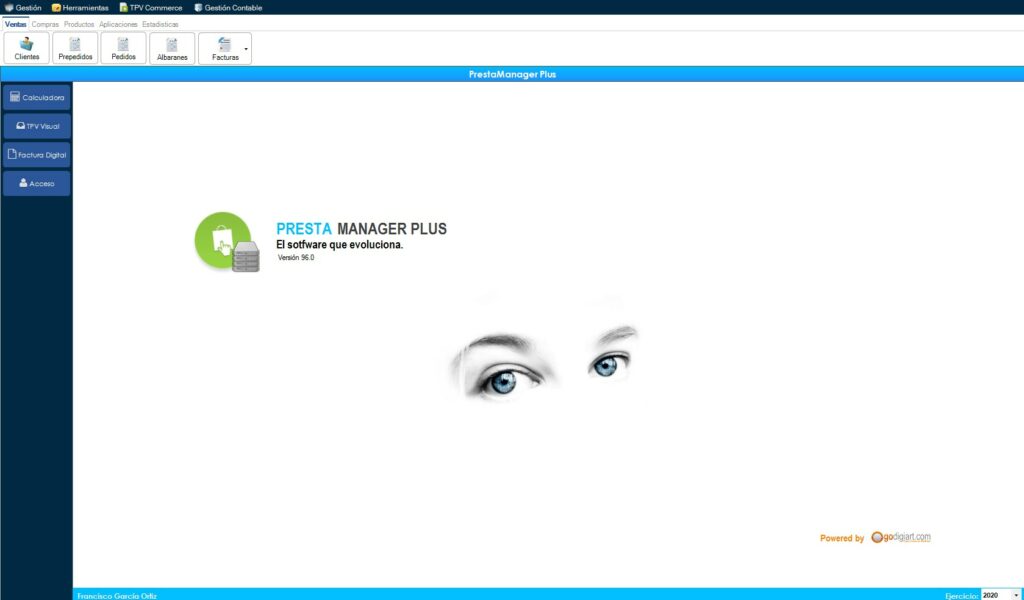
Task: Click the PrestaManager Plus title bar text
Action: click(512, 74)
